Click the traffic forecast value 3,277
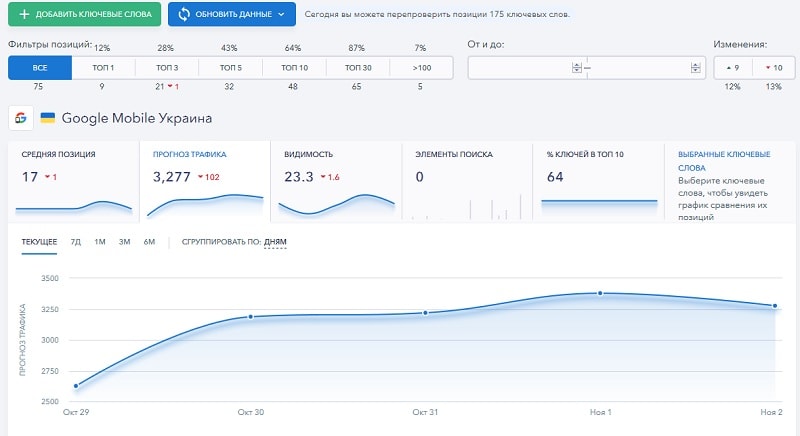 tap(171, 177)
